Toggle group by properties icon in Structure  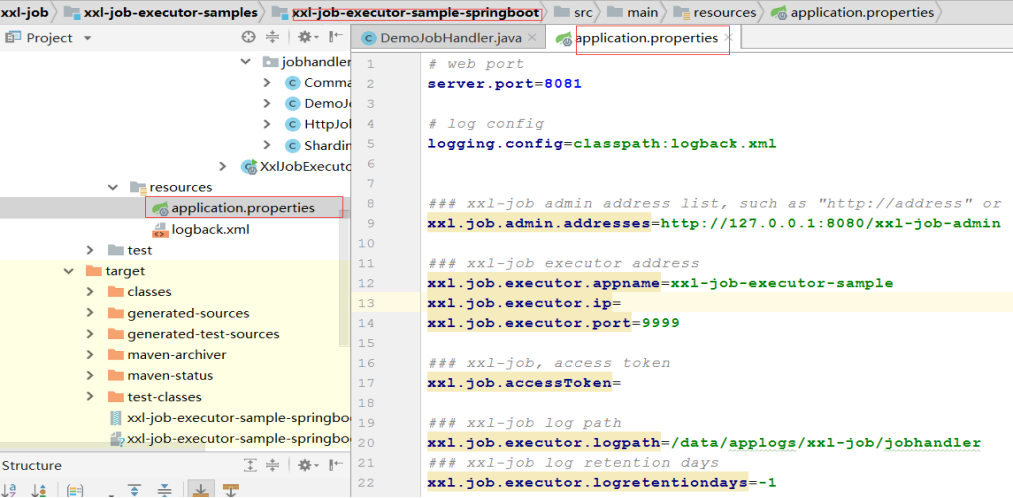click(x=75, y=490)
